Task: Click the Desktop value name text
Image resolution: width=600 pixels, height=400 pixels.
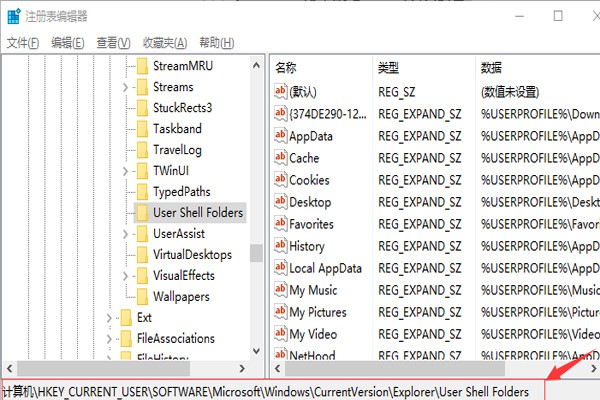Action: coord(310,202)
